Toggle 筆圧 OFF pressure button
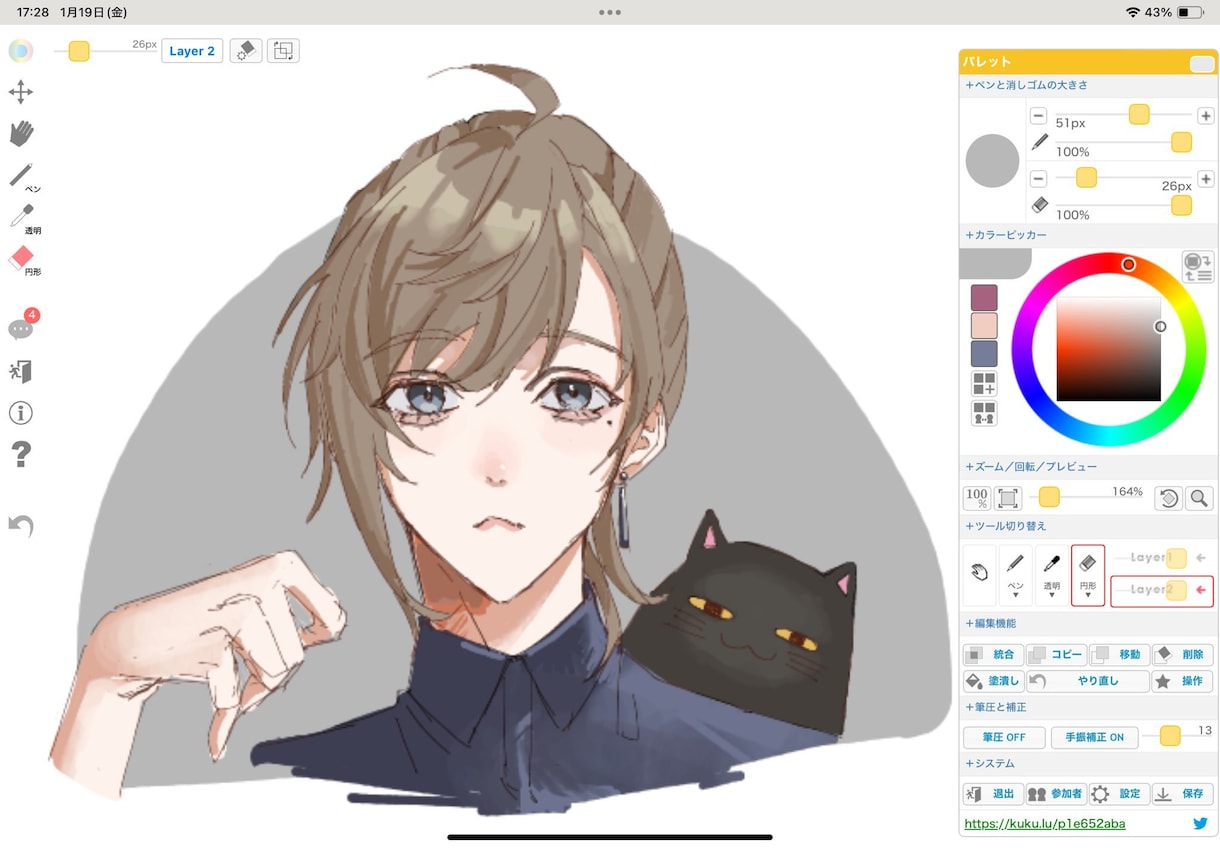The image size is (1220, 848). click(1004, 737)
